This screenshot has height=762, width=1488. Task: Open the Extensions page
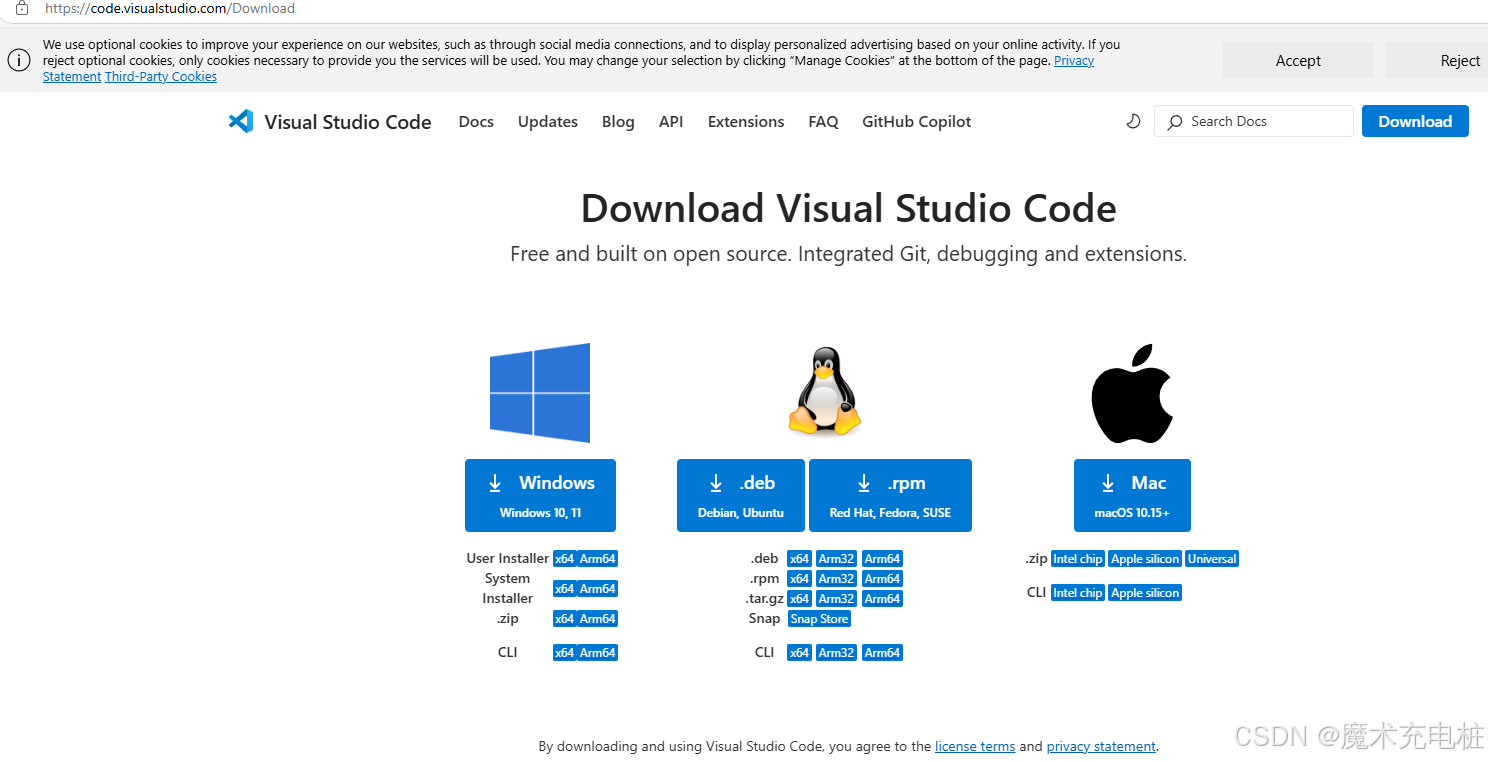(x=746, y=121)
